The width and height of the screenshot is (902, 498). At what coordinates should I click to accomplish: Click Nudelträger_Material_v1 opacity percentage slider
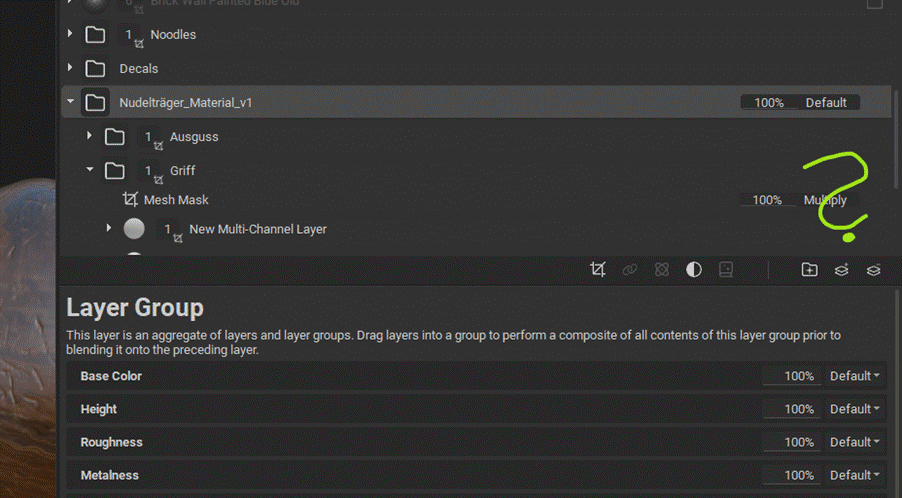768,103
